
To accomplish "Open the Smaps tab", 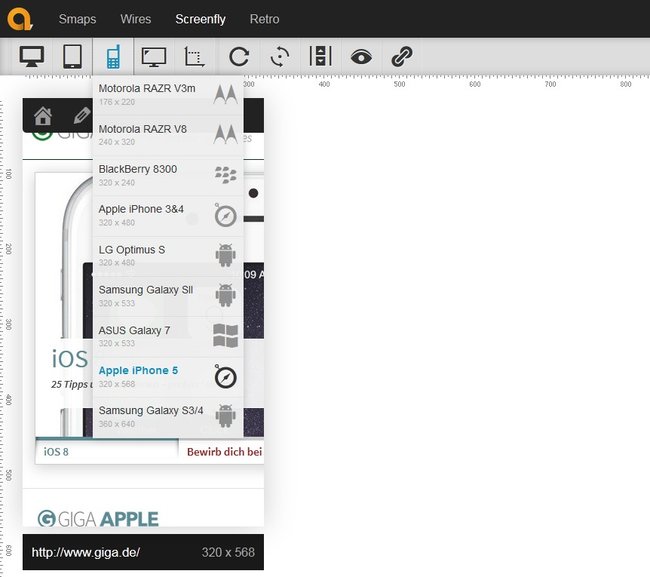I will (77, 19).
